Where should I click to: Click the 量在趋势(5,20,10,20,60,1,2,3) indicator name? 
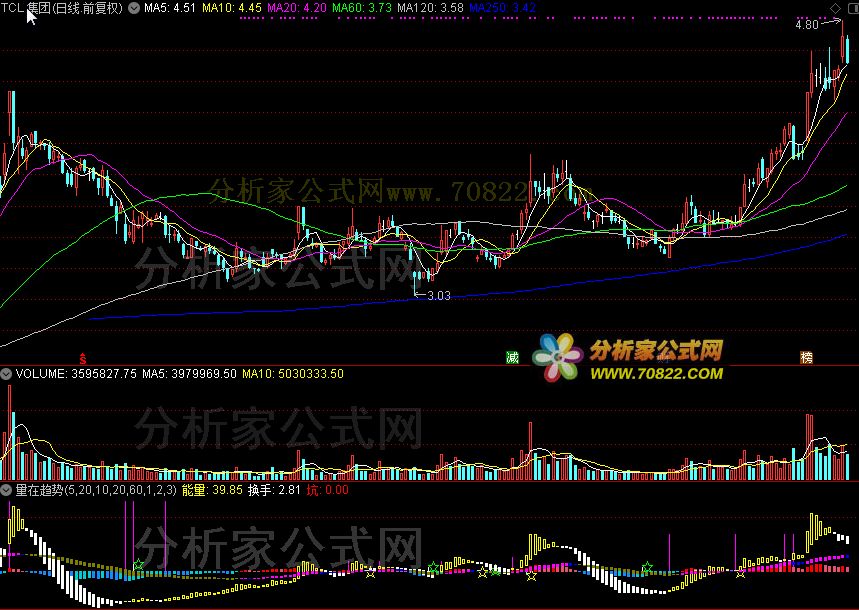(96, 490)
